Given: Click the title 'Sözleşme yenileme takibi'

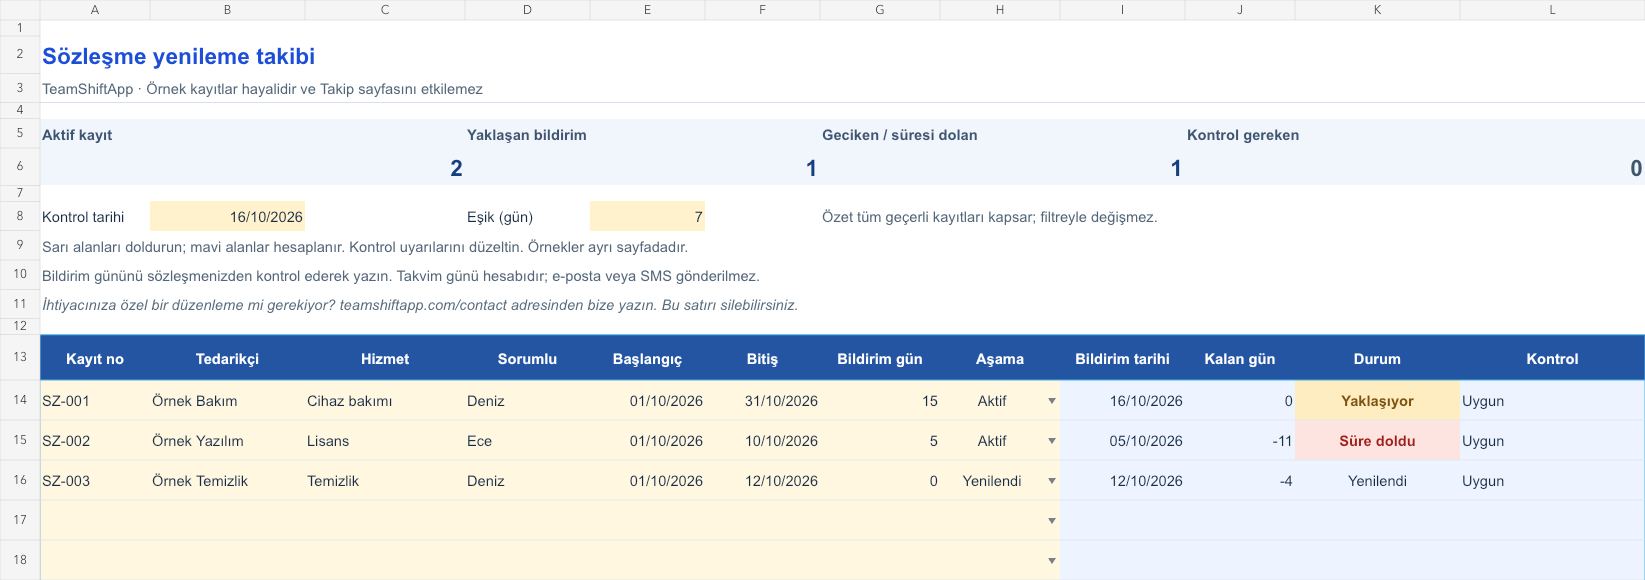Looking at the screenshot, I should 178,57.
